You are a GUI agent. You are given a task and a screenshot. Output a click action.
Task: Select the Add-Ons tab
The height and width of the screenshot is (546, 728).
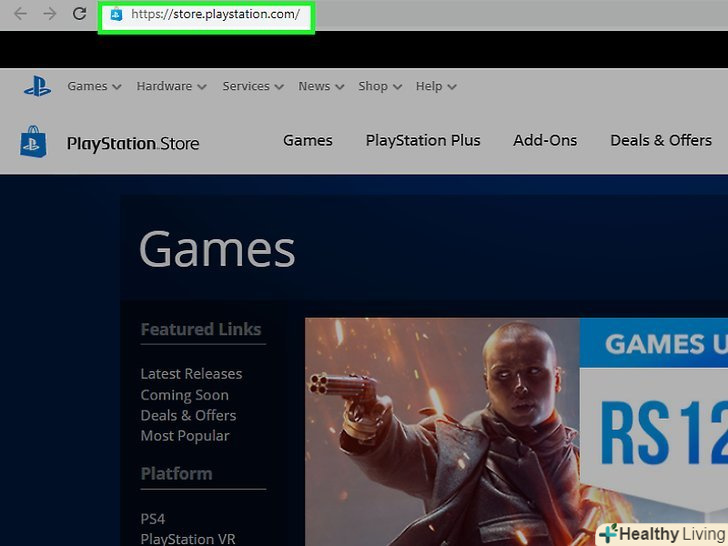pyautogui.click(x=545, y=140)
